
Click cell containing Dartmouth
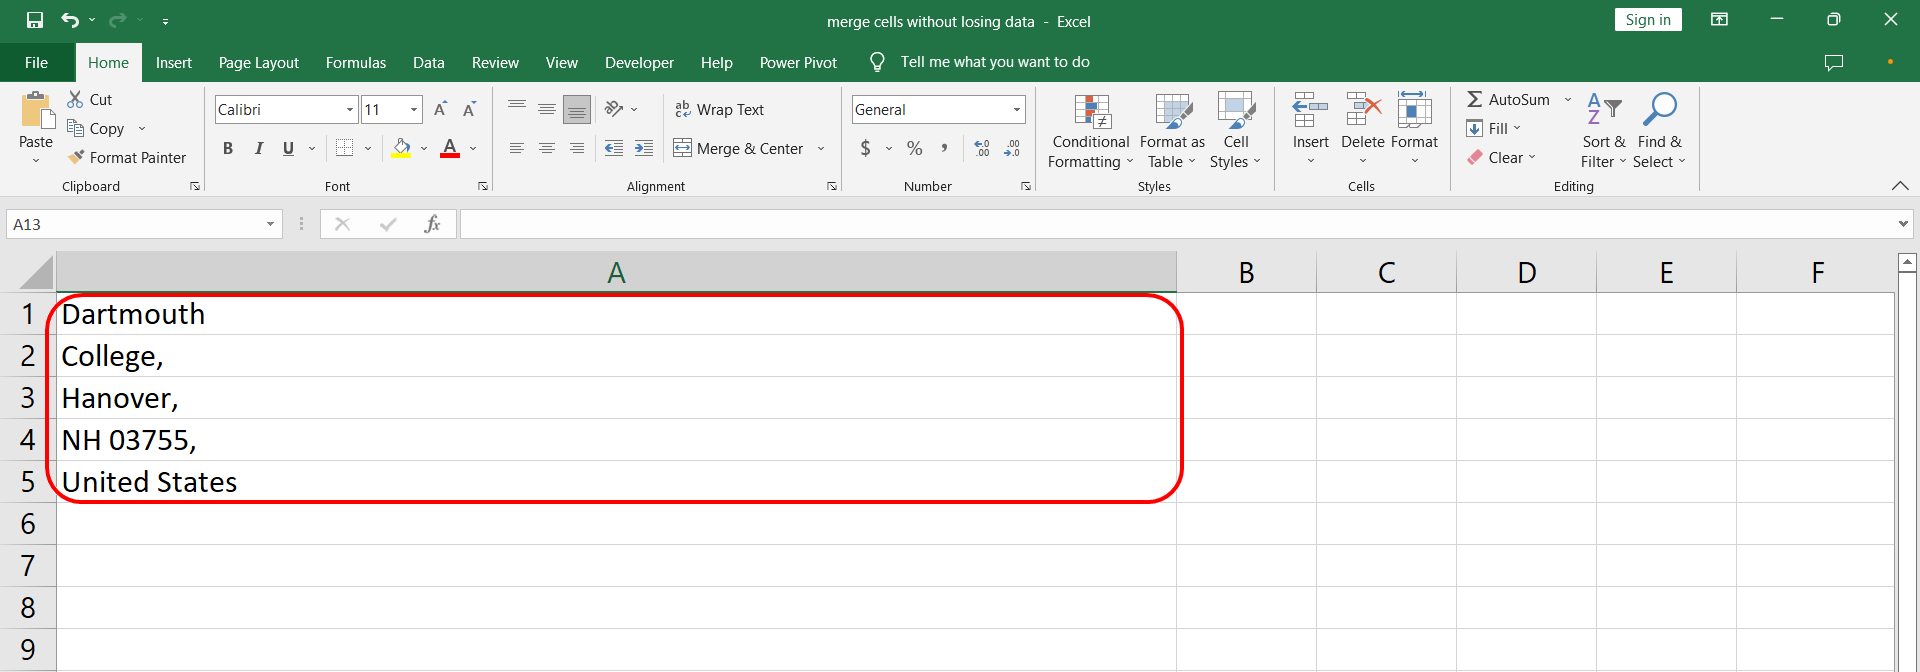[616, 314]
